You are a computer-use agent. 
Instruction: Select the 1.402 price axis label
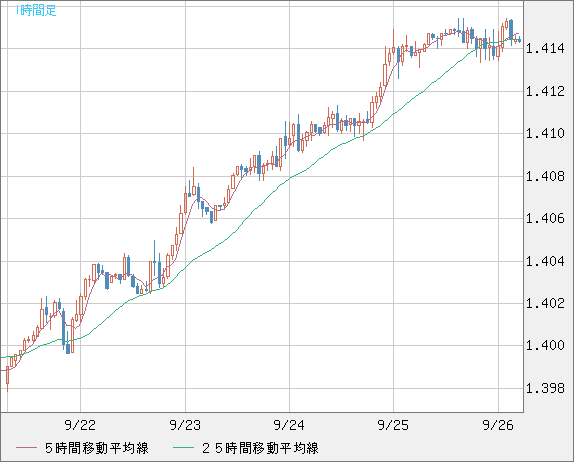click(545, 303)
